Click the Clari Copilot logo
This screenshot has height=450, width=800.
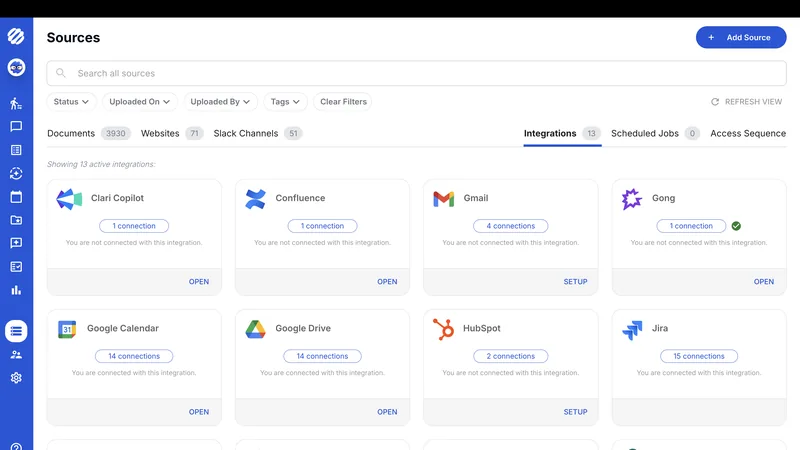[69, 199]
